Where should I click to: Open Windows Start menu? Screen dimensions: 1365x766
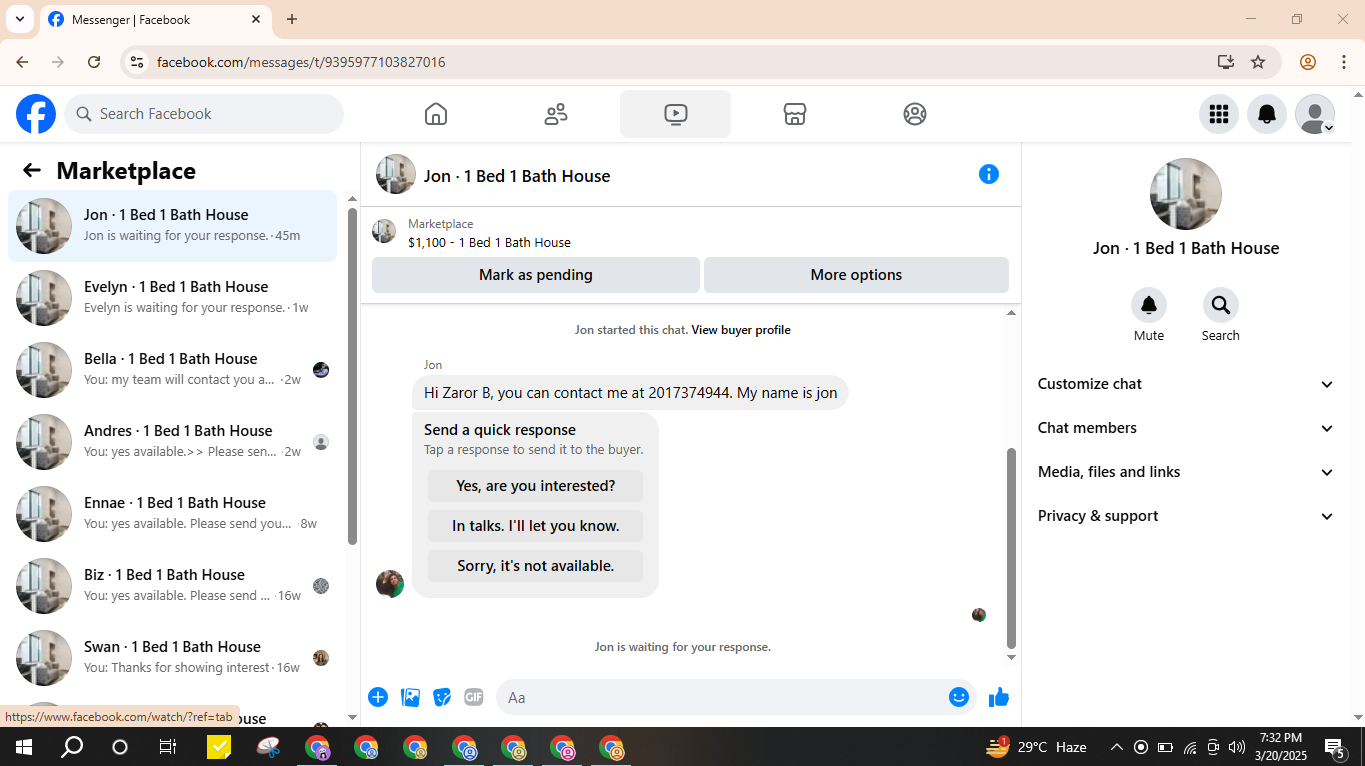pos(23,746)
